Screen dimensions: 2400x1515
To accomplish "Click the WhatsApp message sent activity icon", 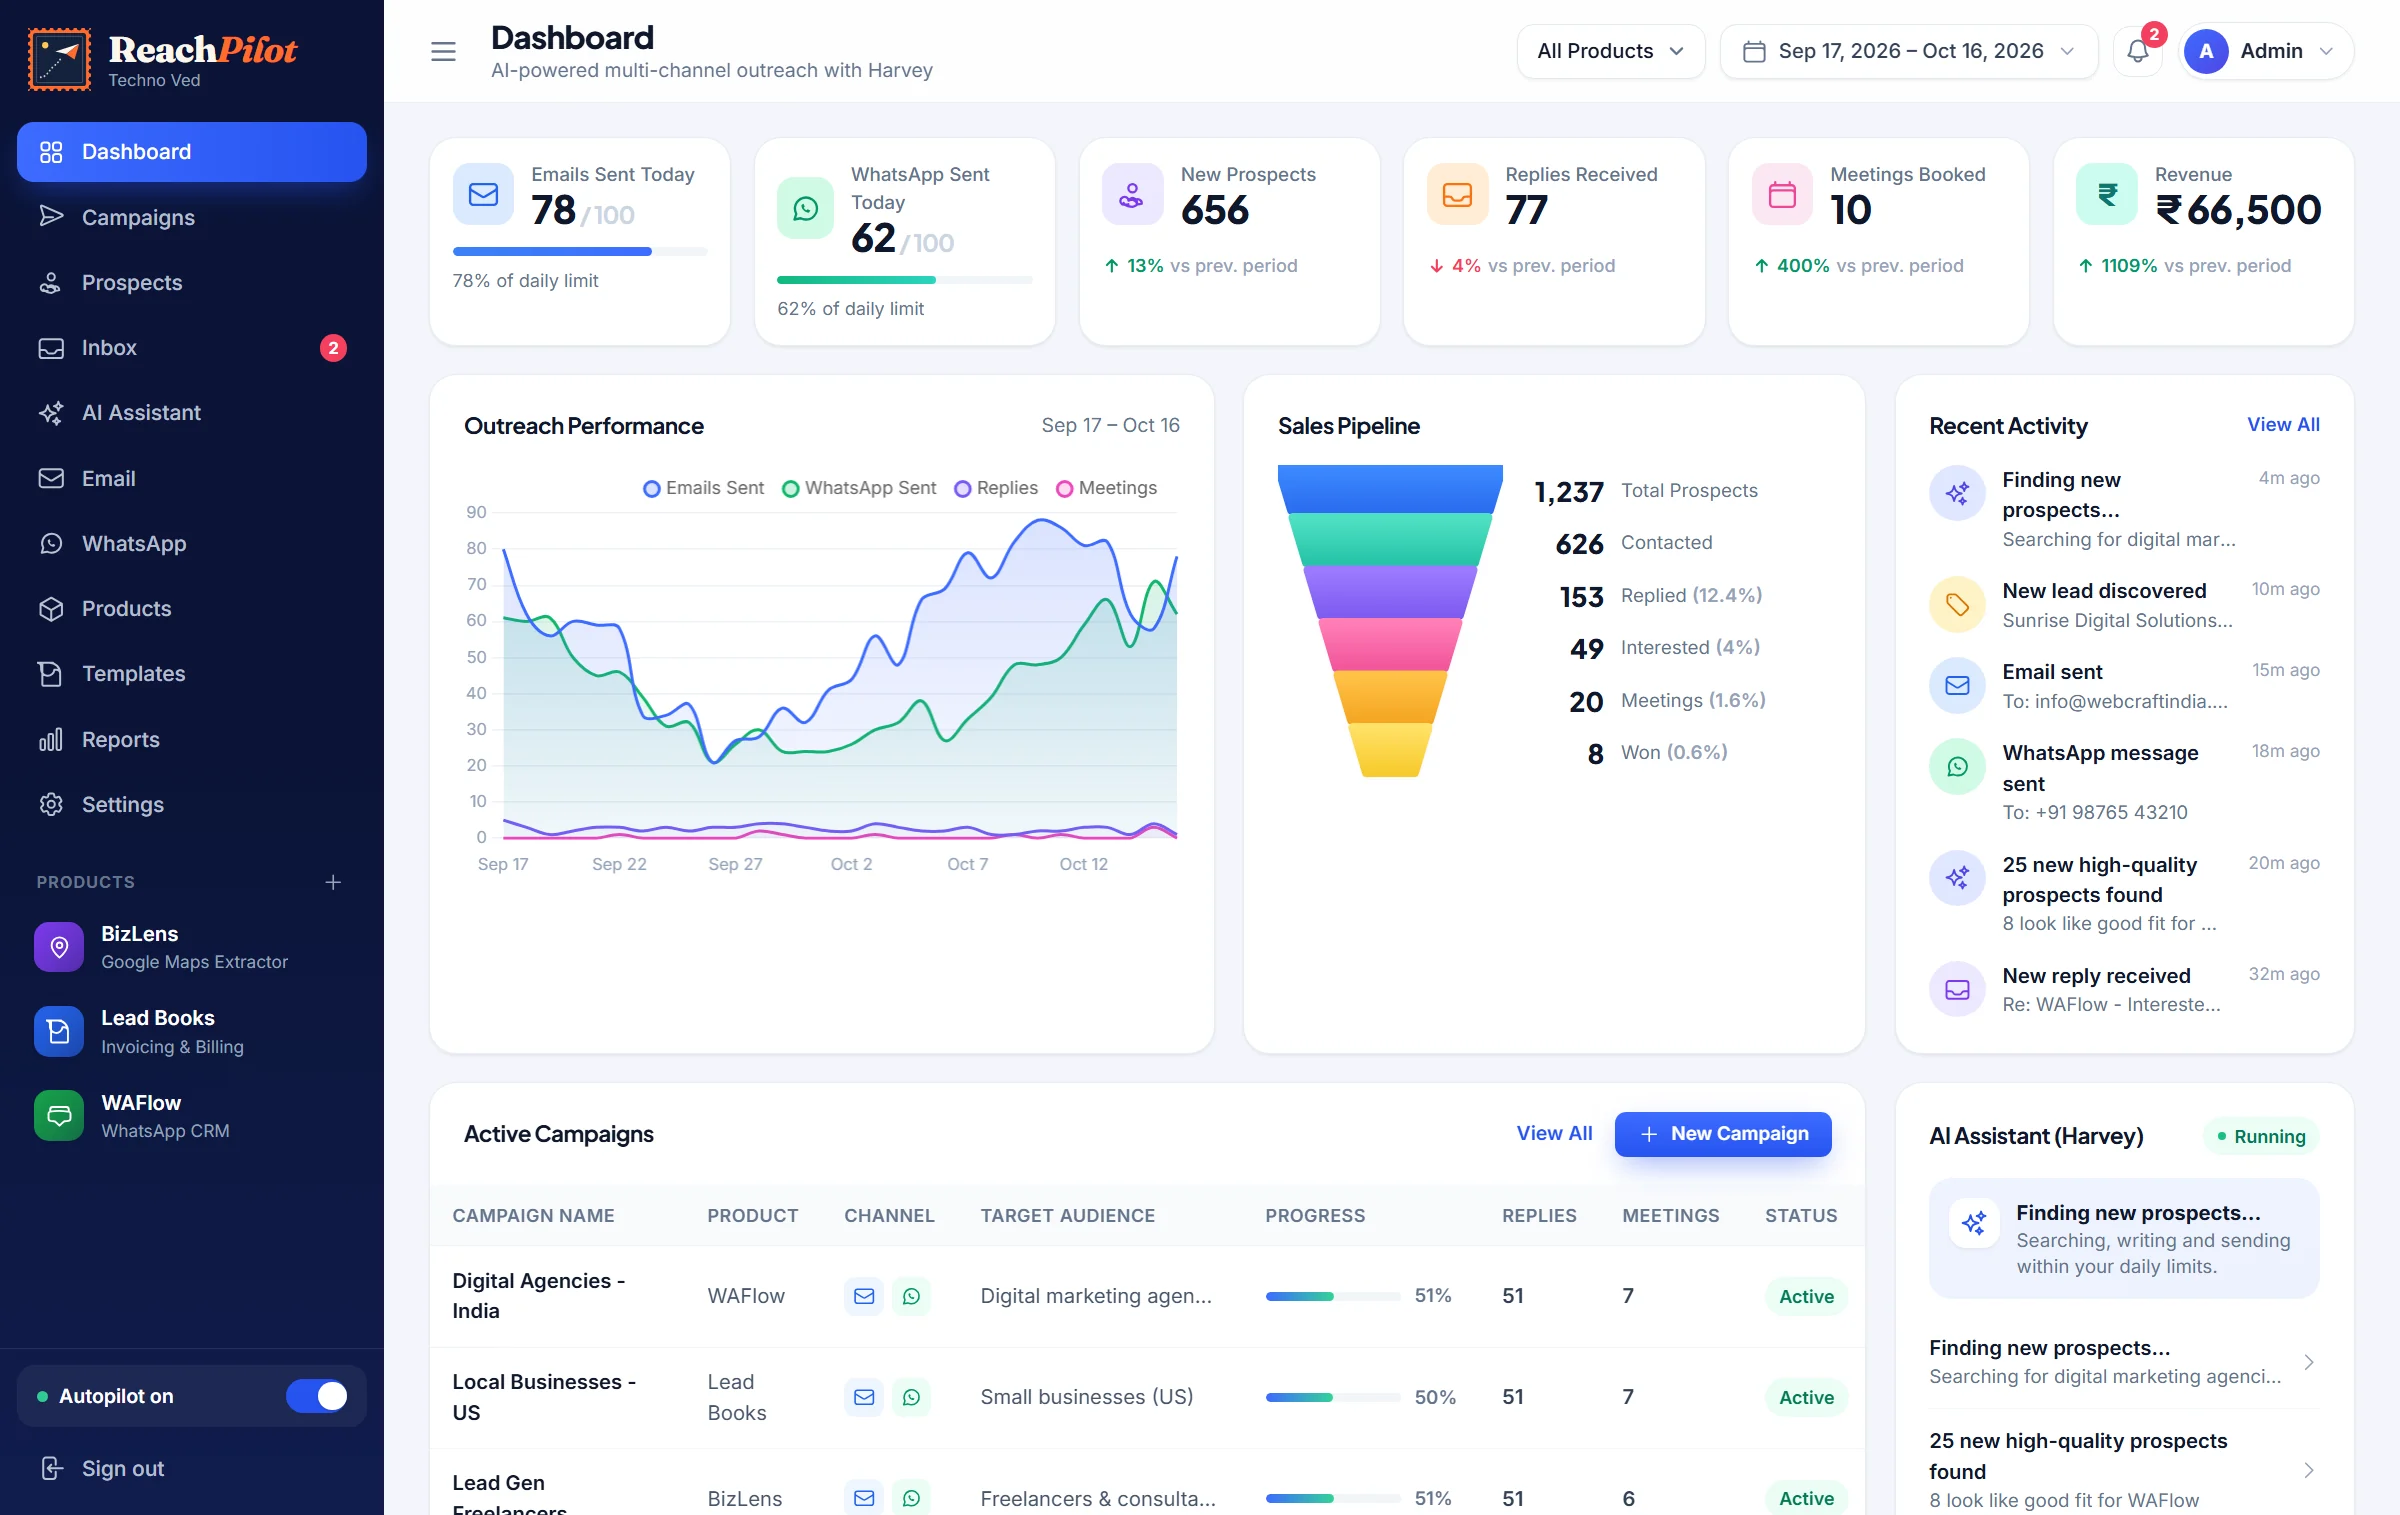I will click(x=1957, y=766).
